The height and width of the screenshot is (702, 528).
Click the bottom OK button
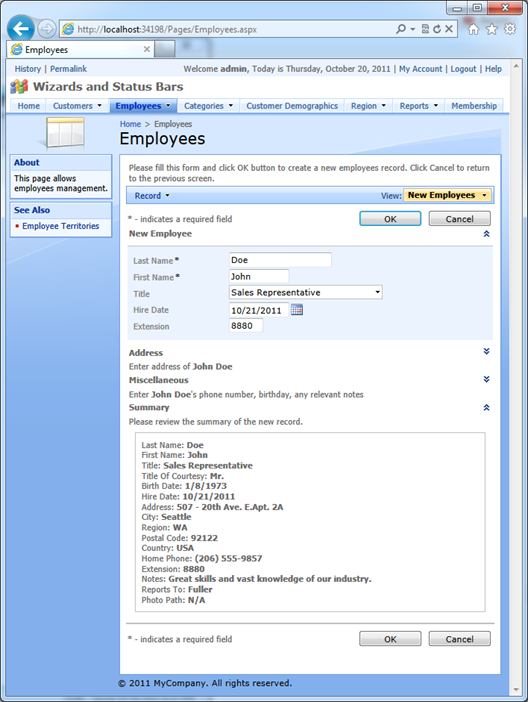pyautogui.click(x=390, y=639)
